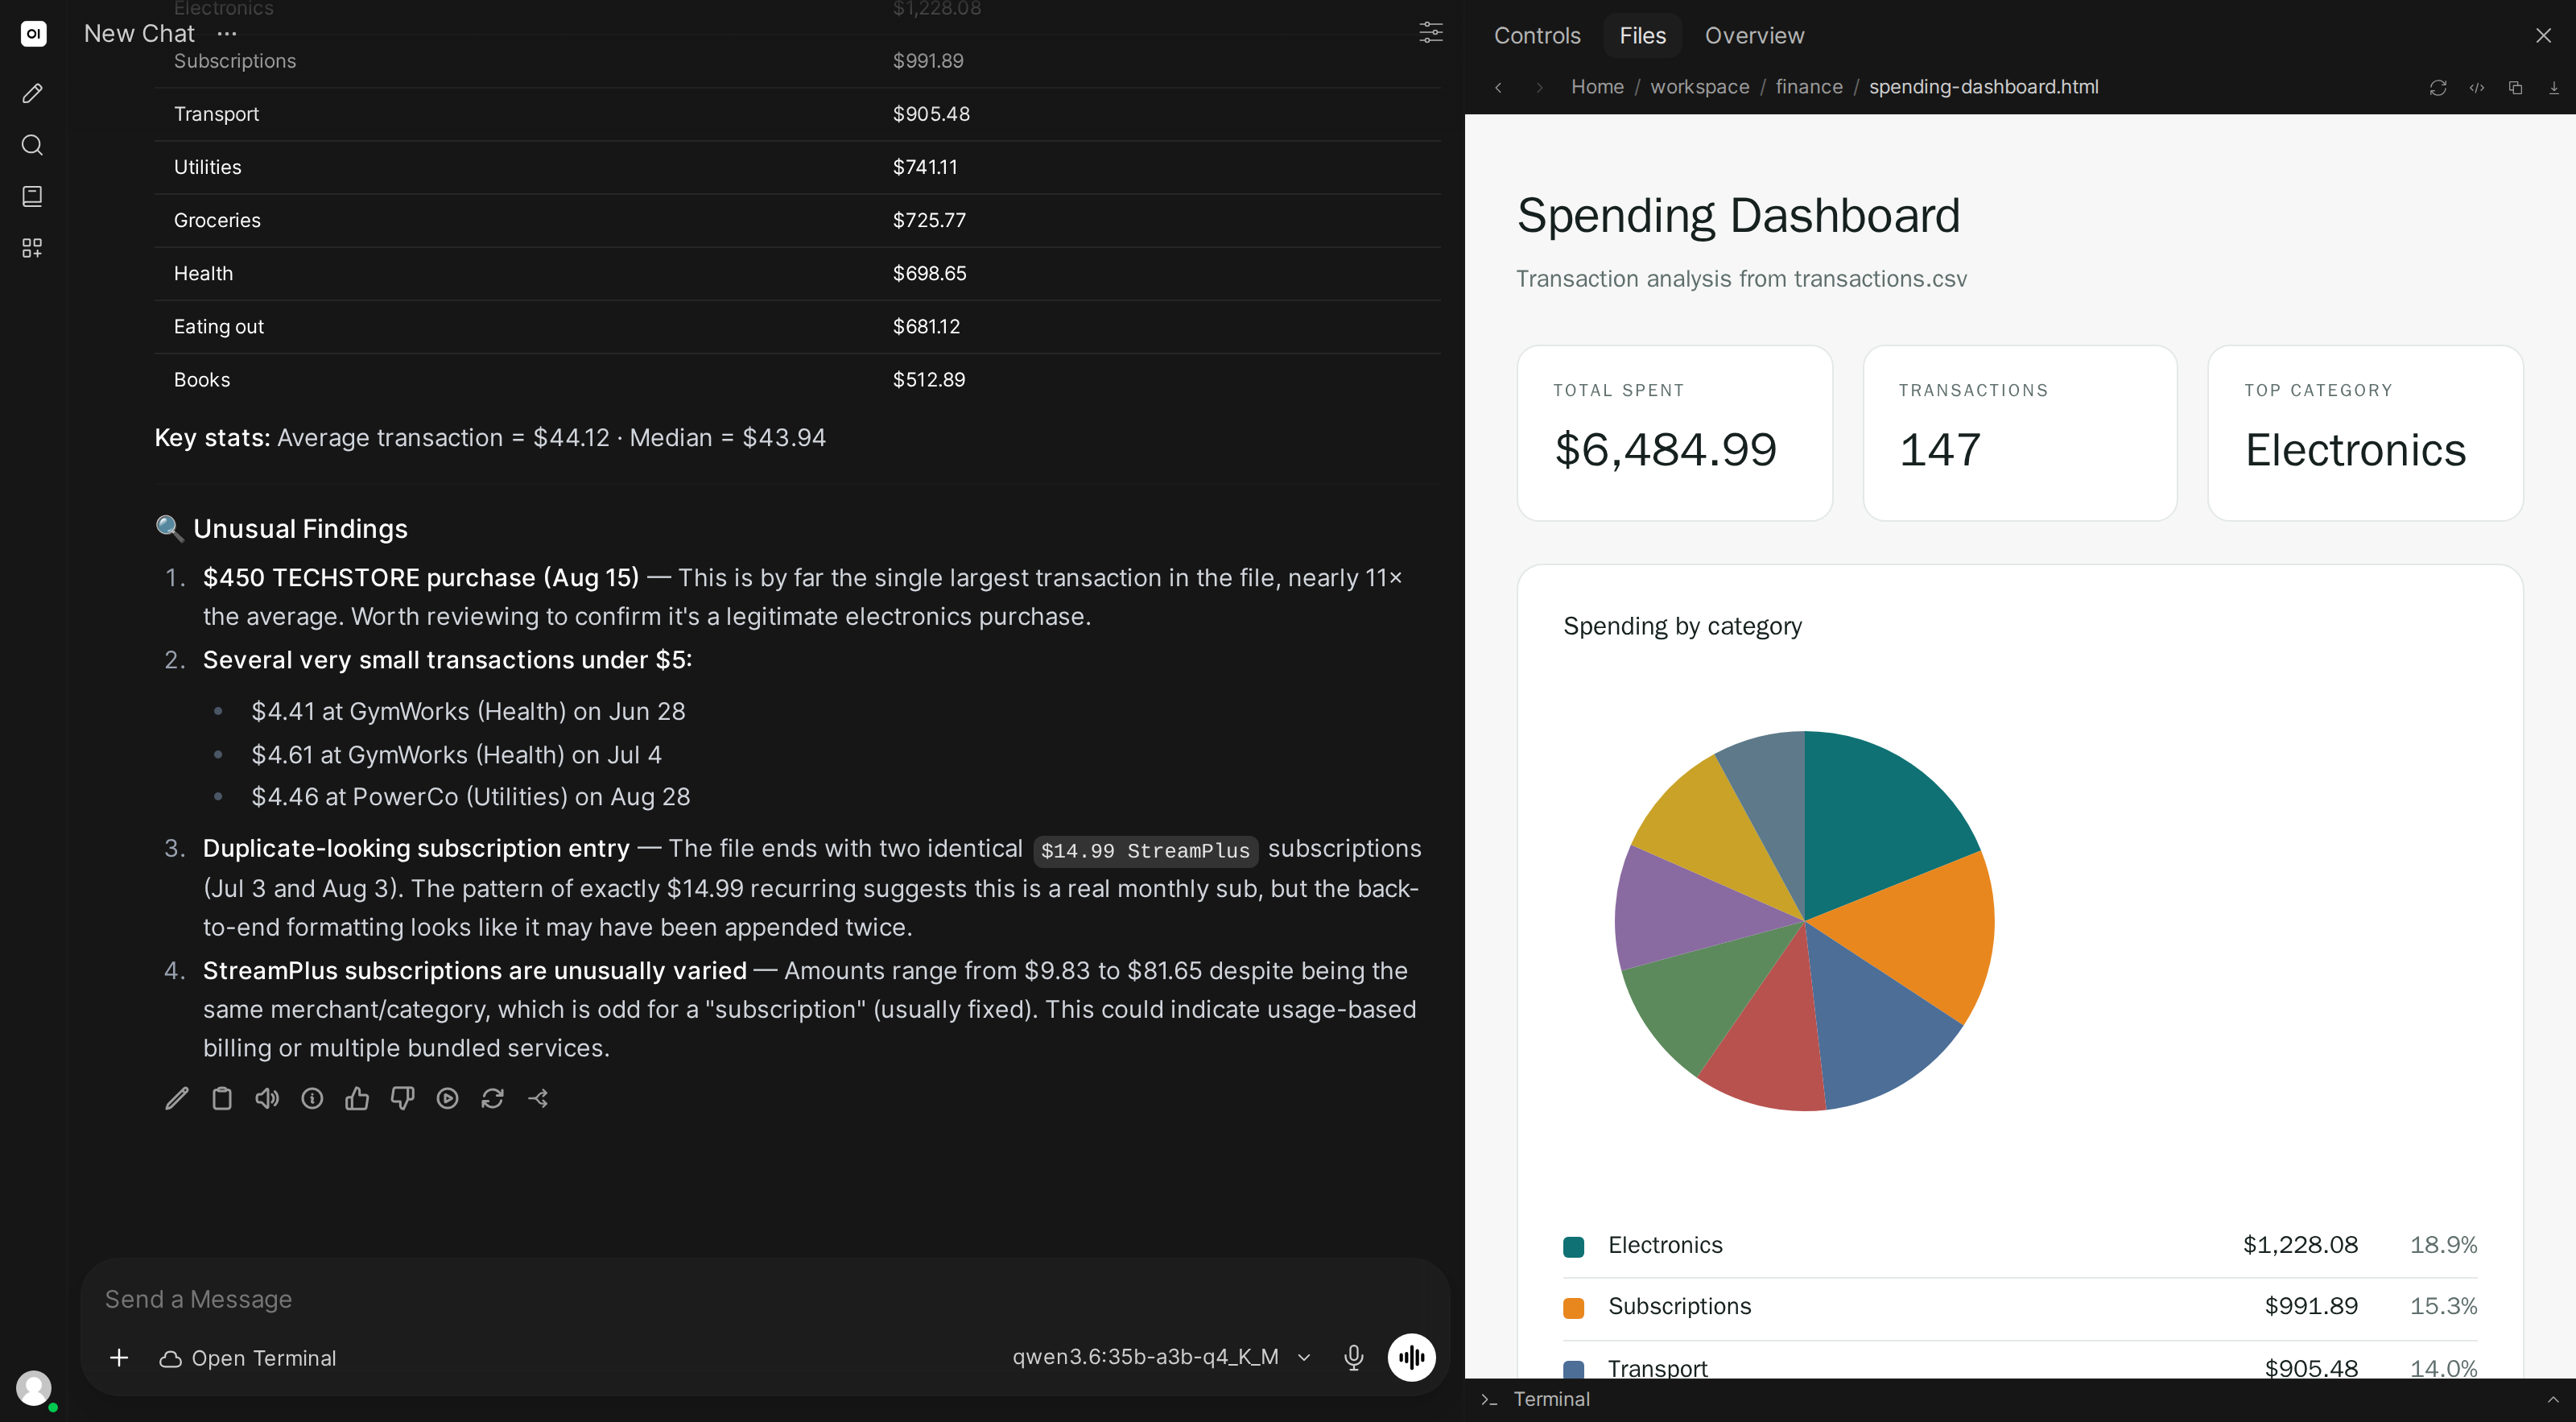Viewport: 2576px width, 1422px height.
Task: Click the Electronics $1,228.08 legend row
Action: (2020, 1245)
